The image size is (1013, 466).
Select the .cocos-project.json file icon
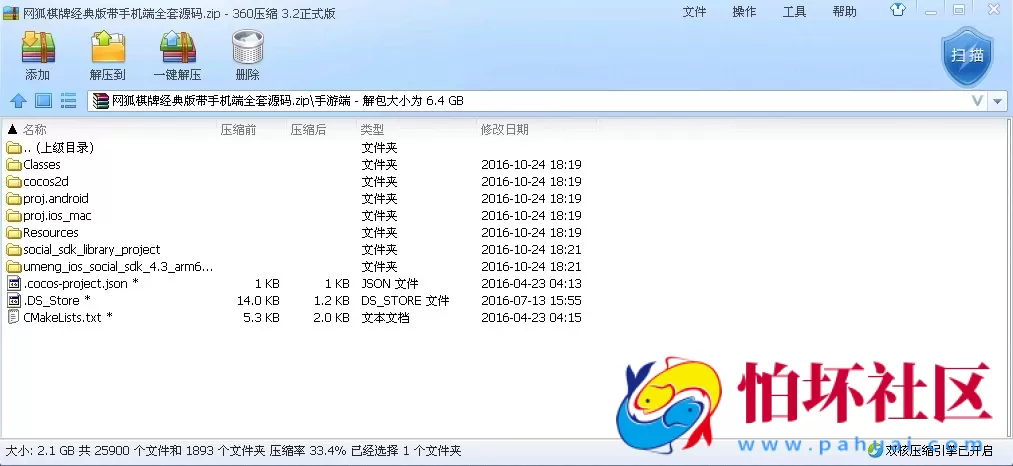14,283
